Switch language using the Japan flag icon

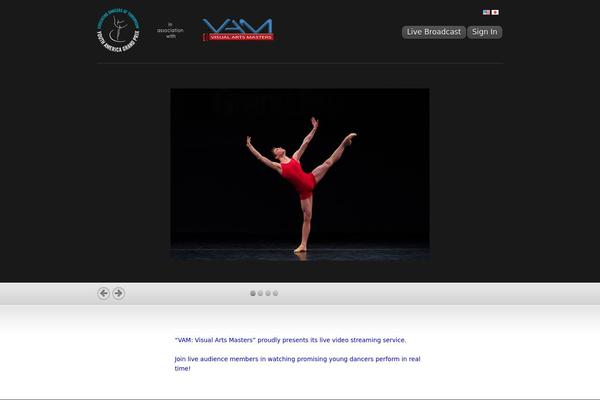[495, 12]
